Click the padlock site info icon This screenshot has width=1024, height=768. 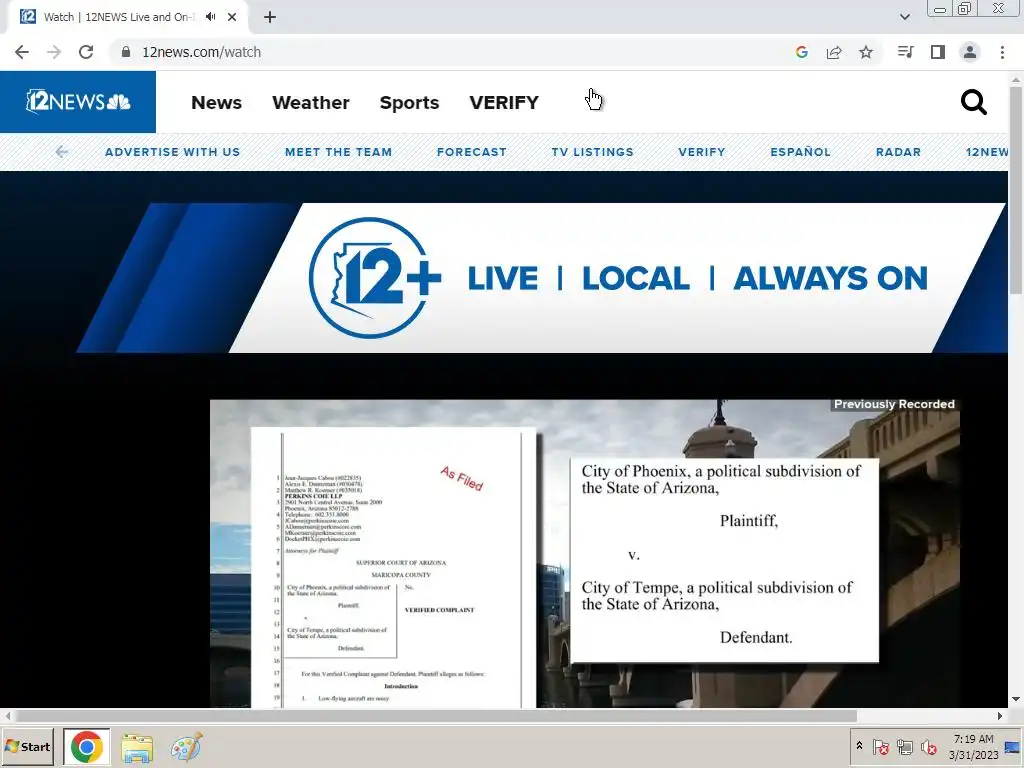tap(126, 52)
